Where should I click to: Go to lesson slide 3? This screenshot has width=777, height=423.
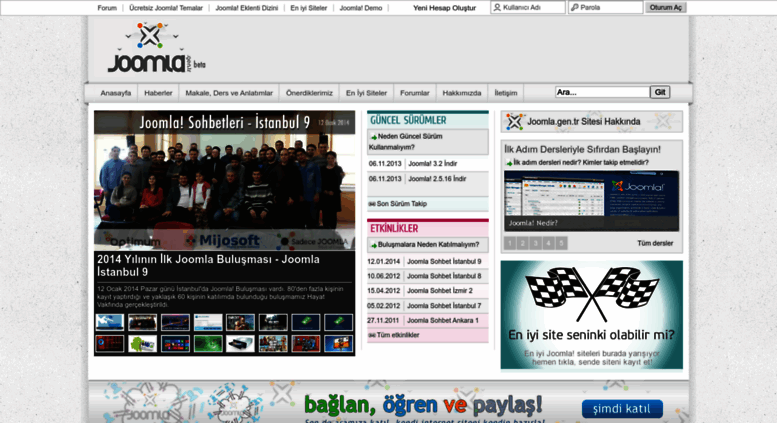point(536,243)
